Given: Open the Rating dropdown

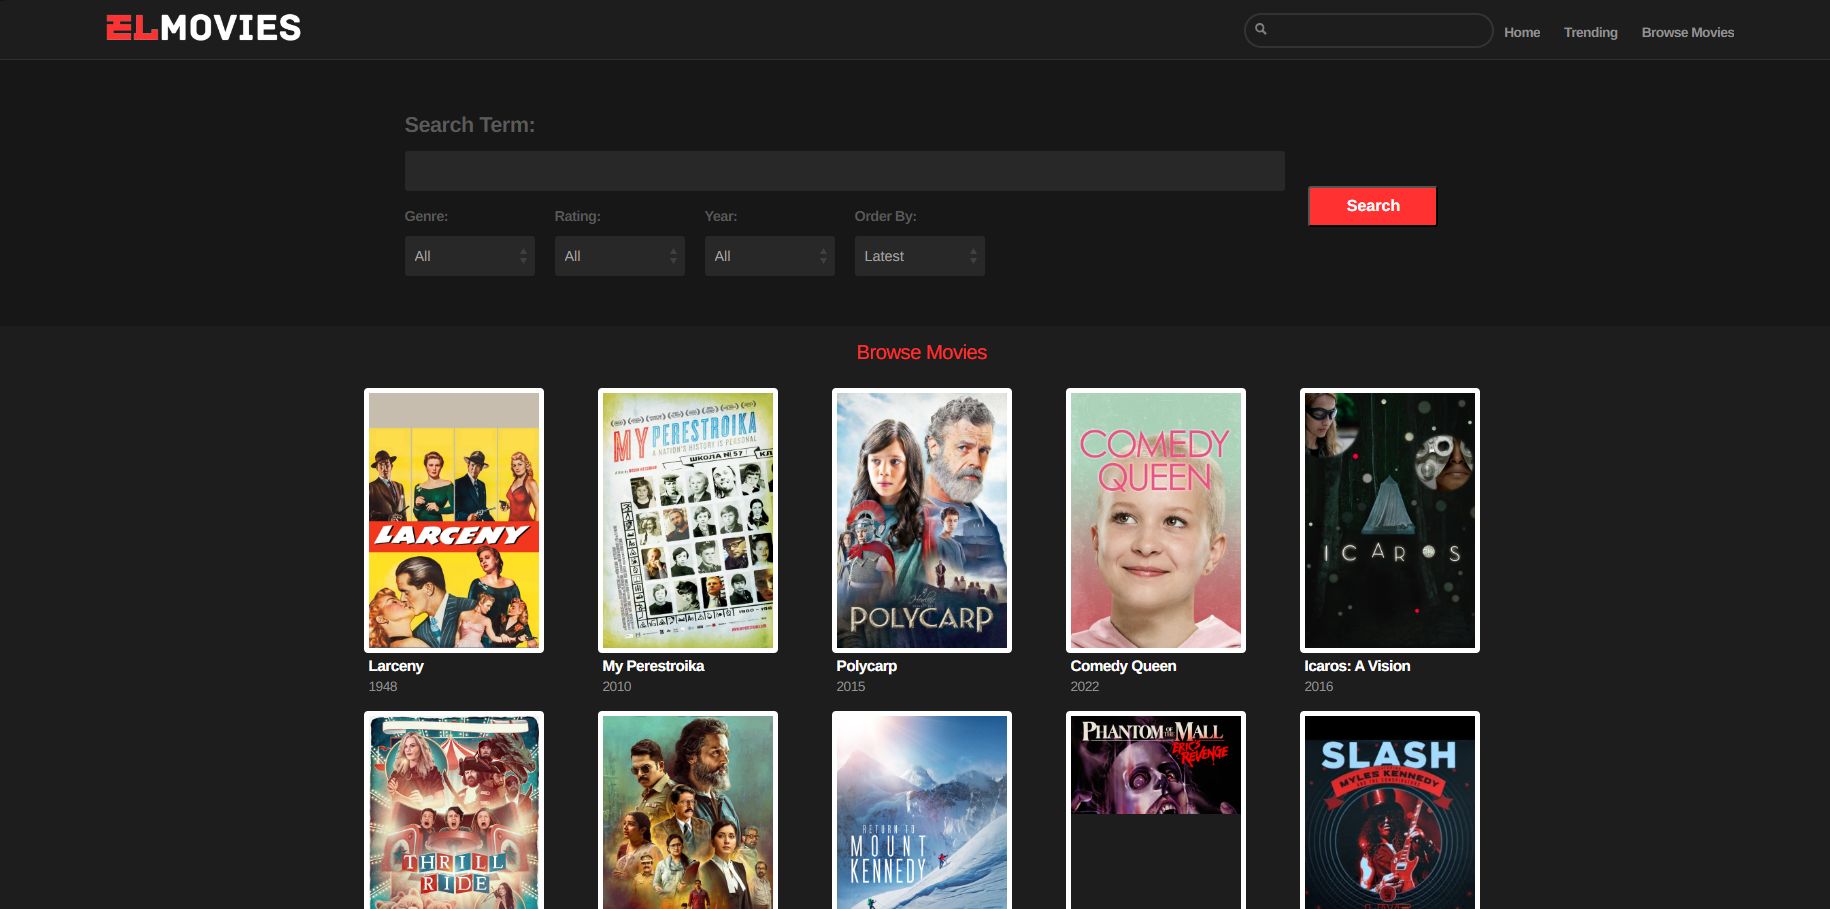Looking at the screenshot, I should pyautogui.click(x=619, y=256).
